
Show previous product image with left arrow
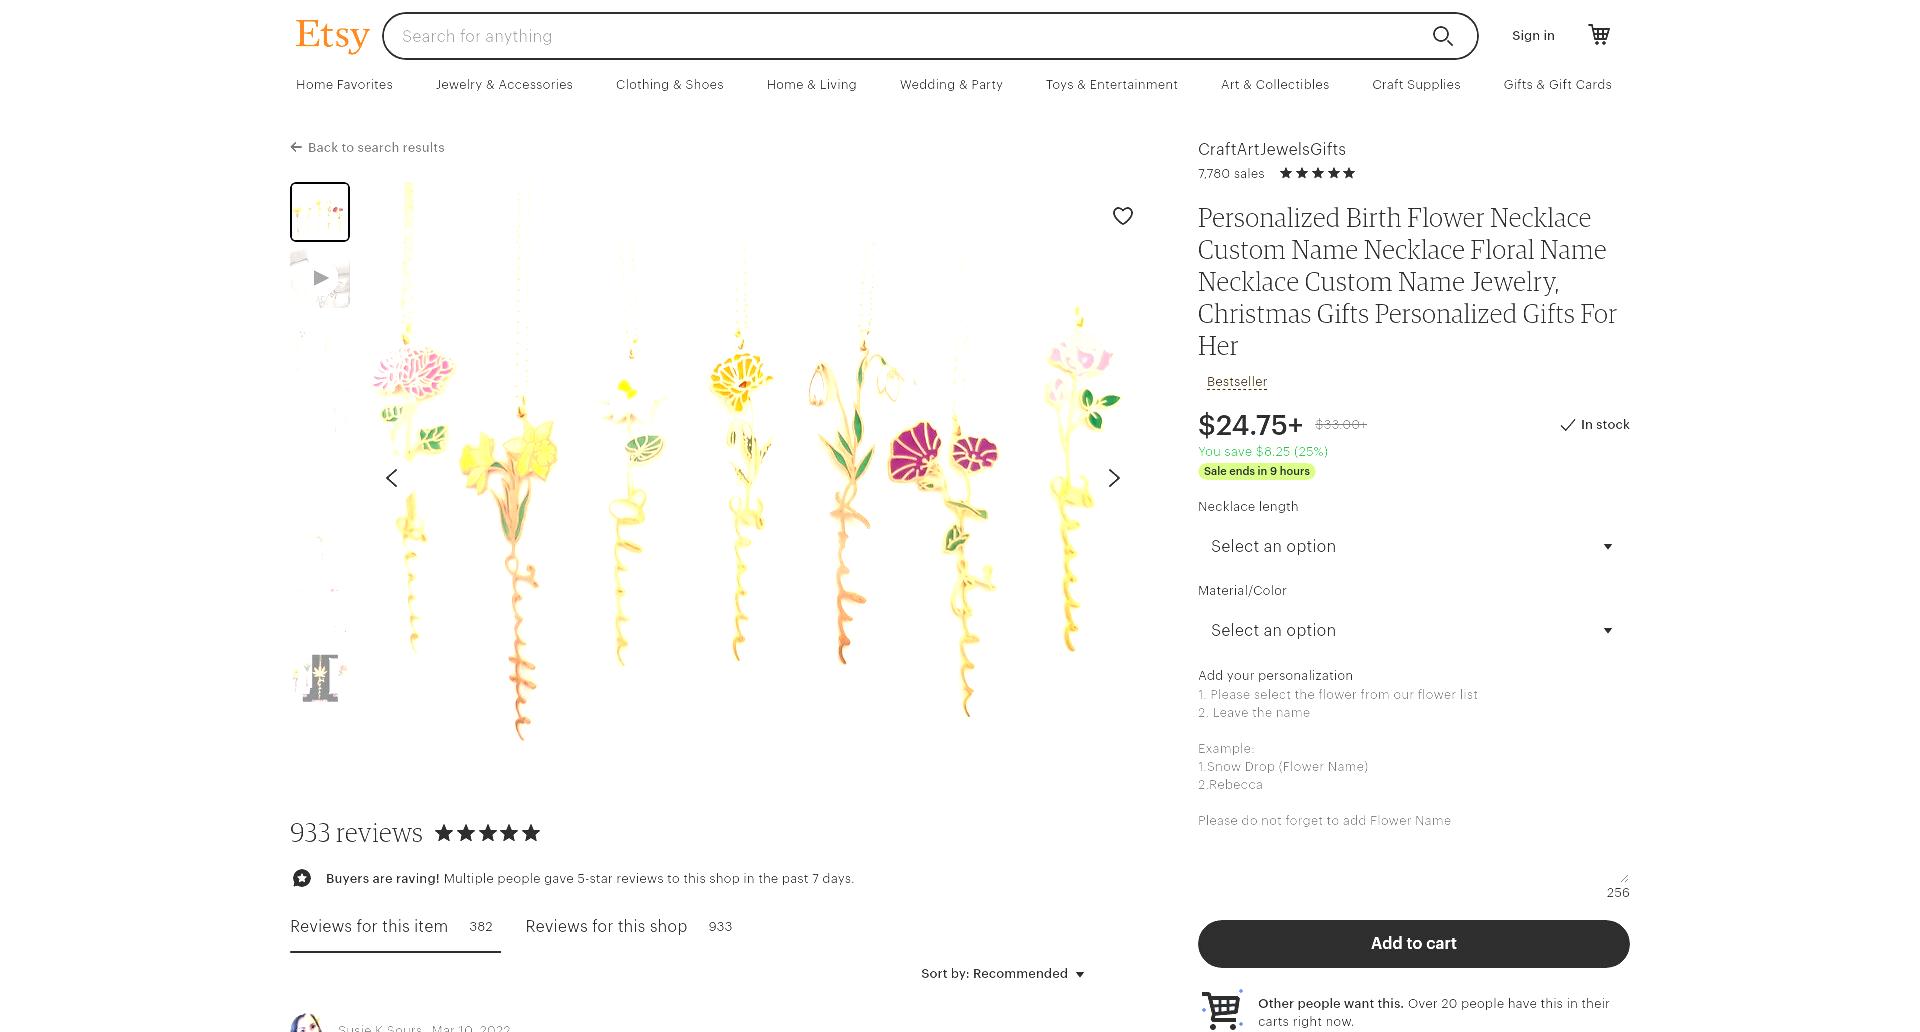coord(392,478)
